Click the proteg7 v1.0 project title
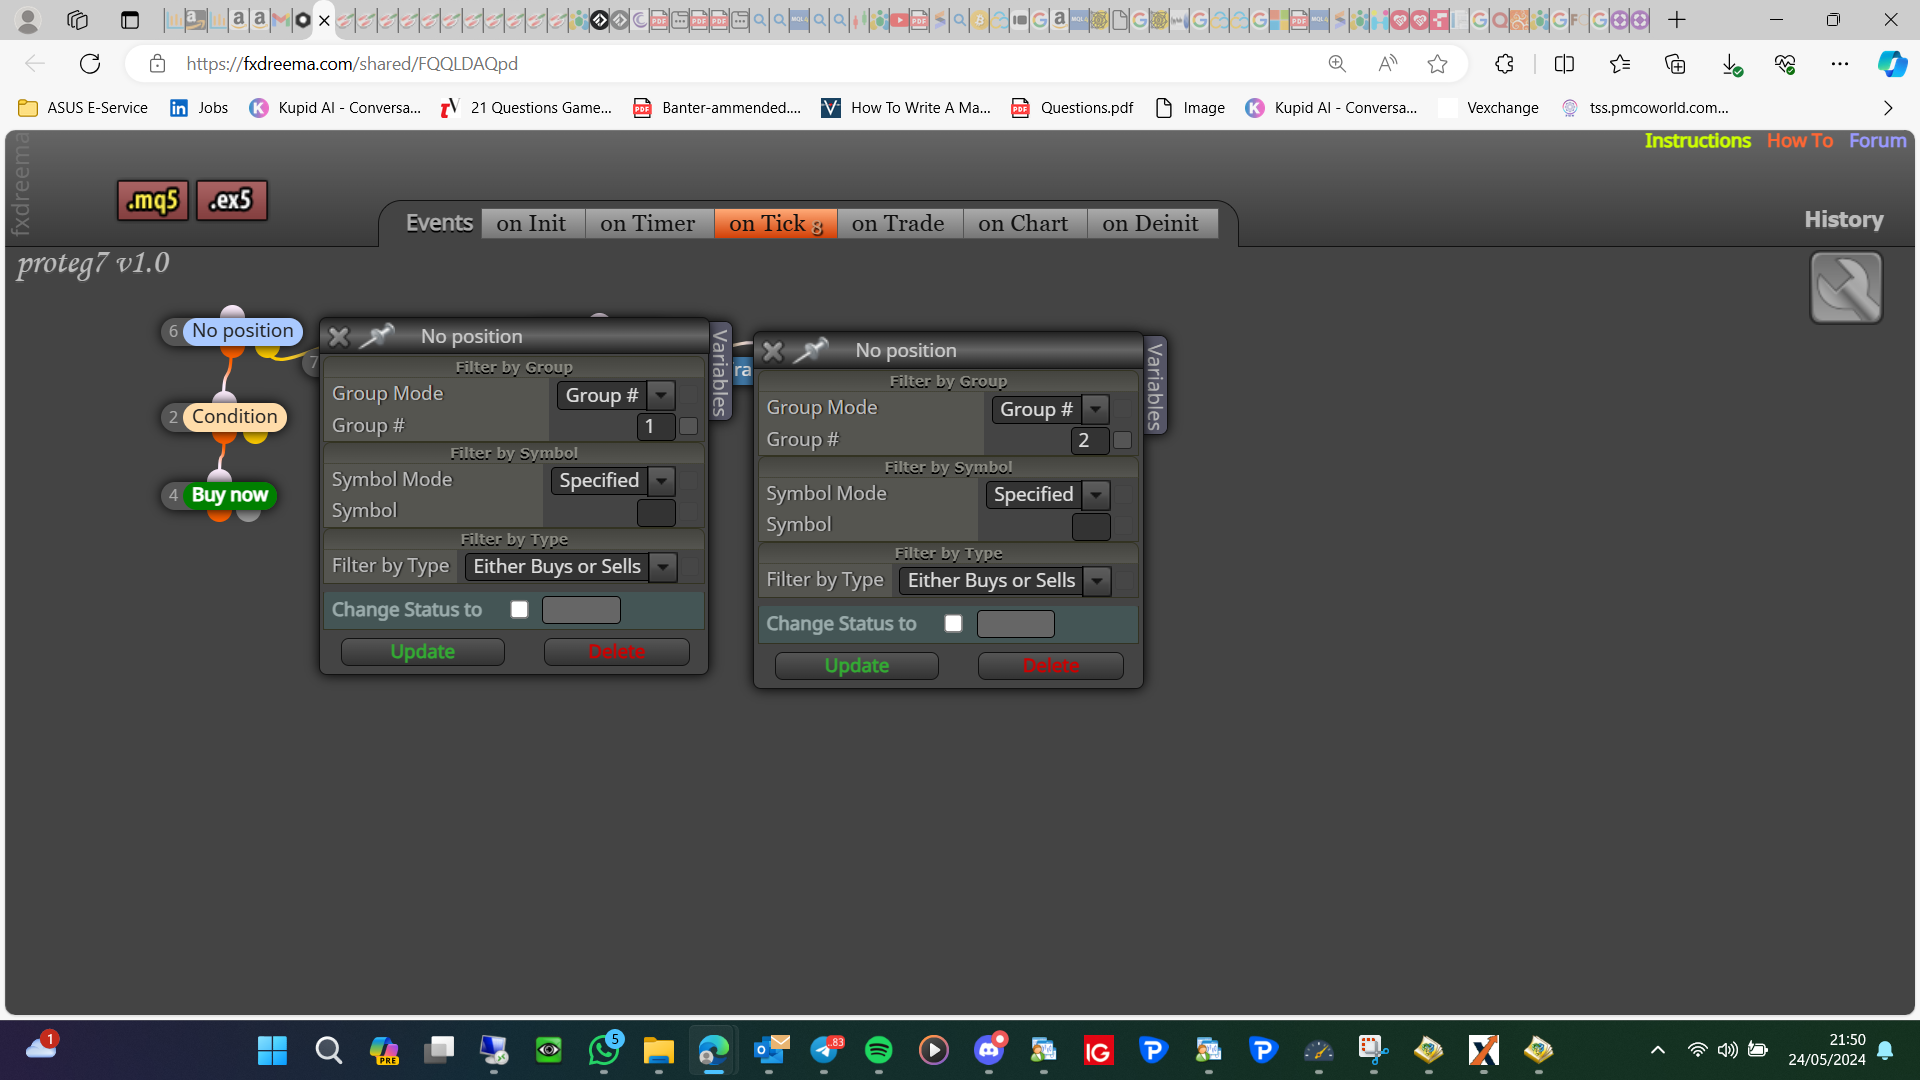The width and height of the screenshot is (1920, 1080). click(x=93, y=263)
